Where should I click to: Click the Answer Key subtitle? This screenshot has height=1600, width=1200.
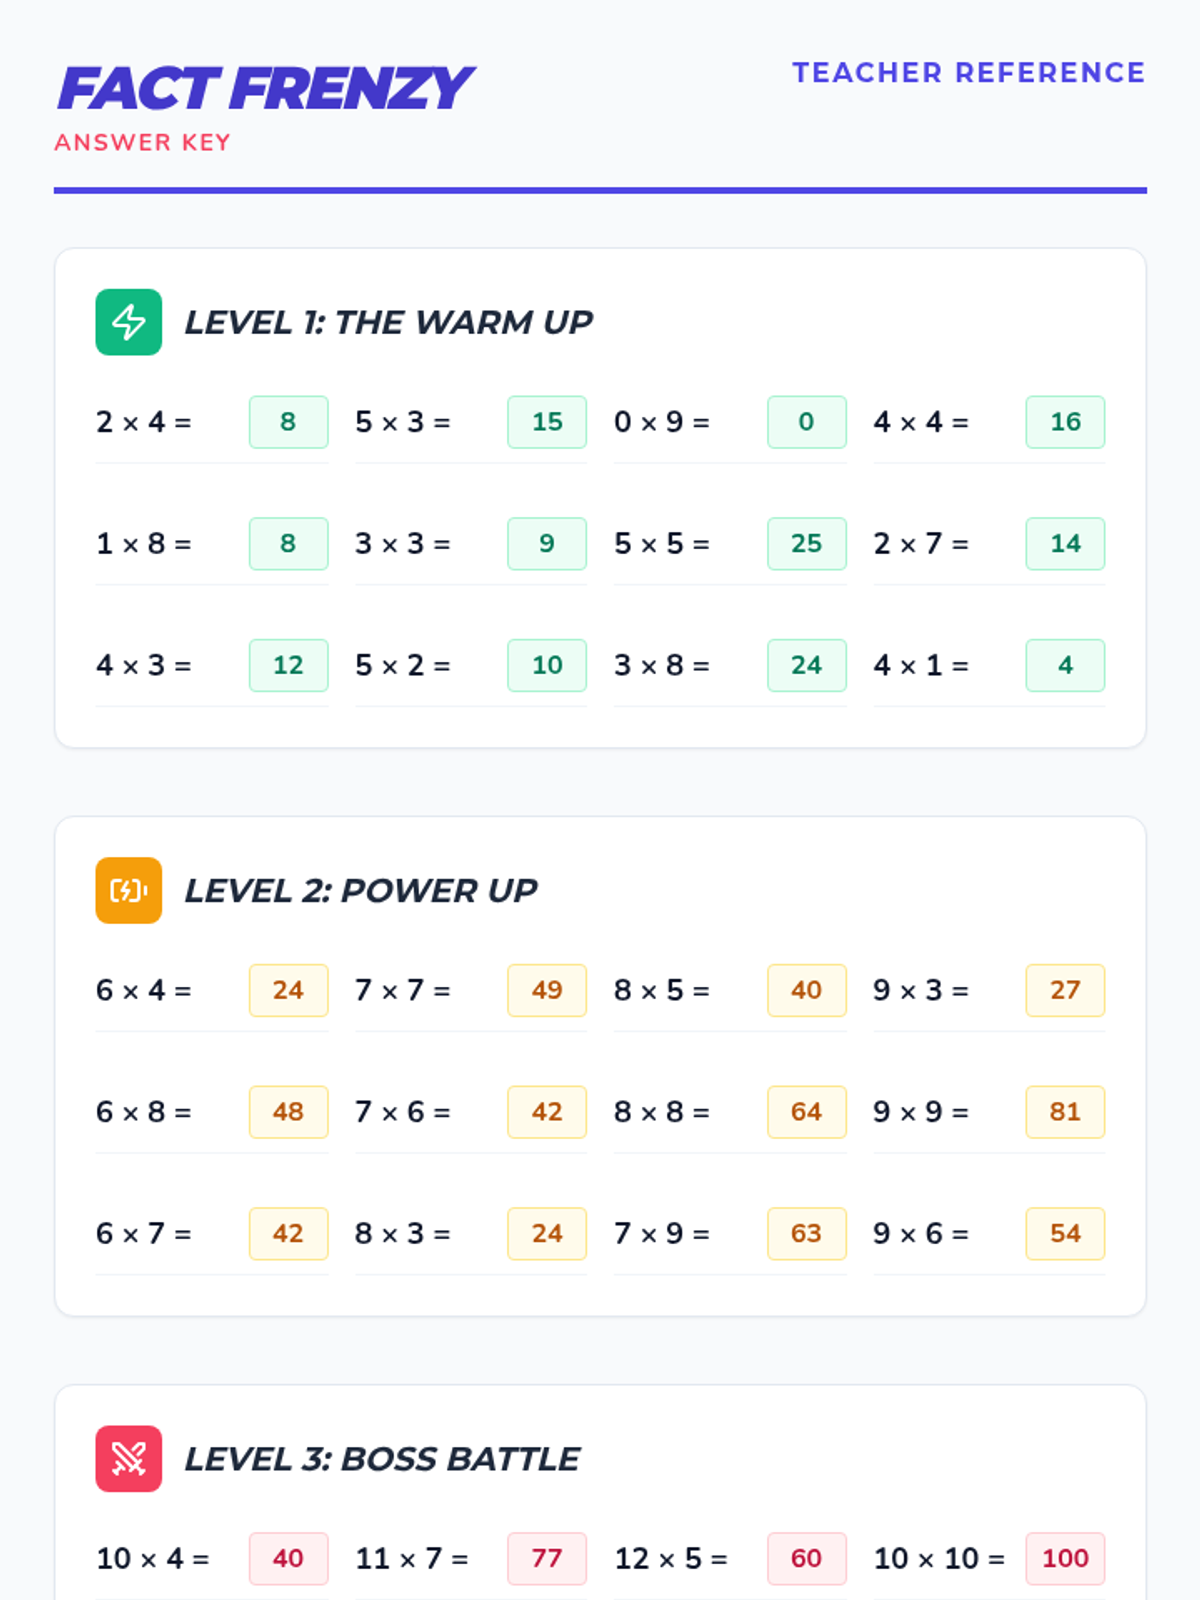[143, 142]
